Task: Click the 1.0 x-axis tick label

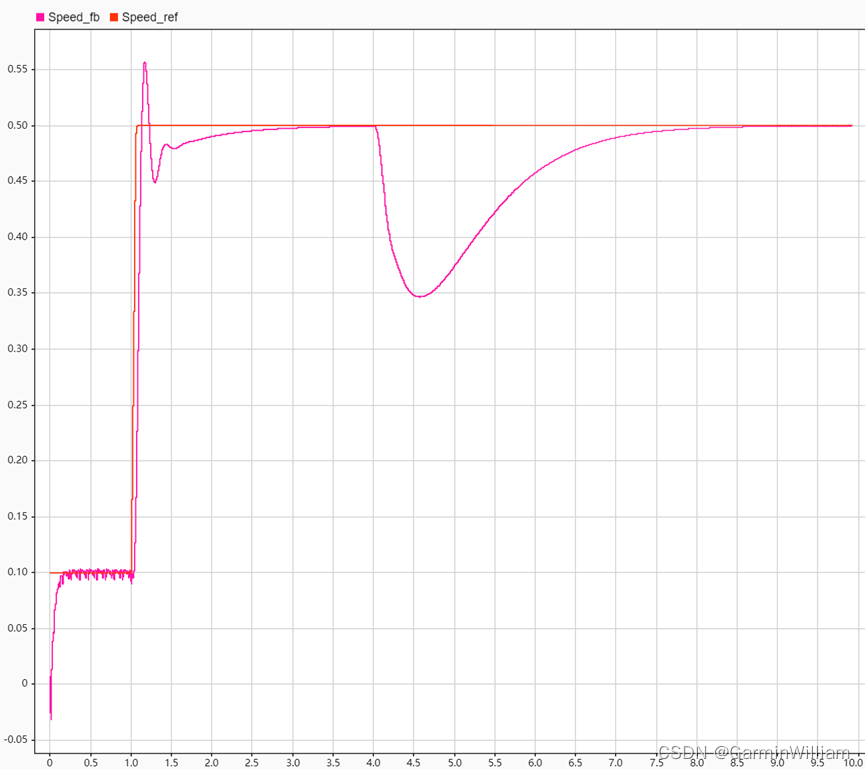Action: [131, 760]
